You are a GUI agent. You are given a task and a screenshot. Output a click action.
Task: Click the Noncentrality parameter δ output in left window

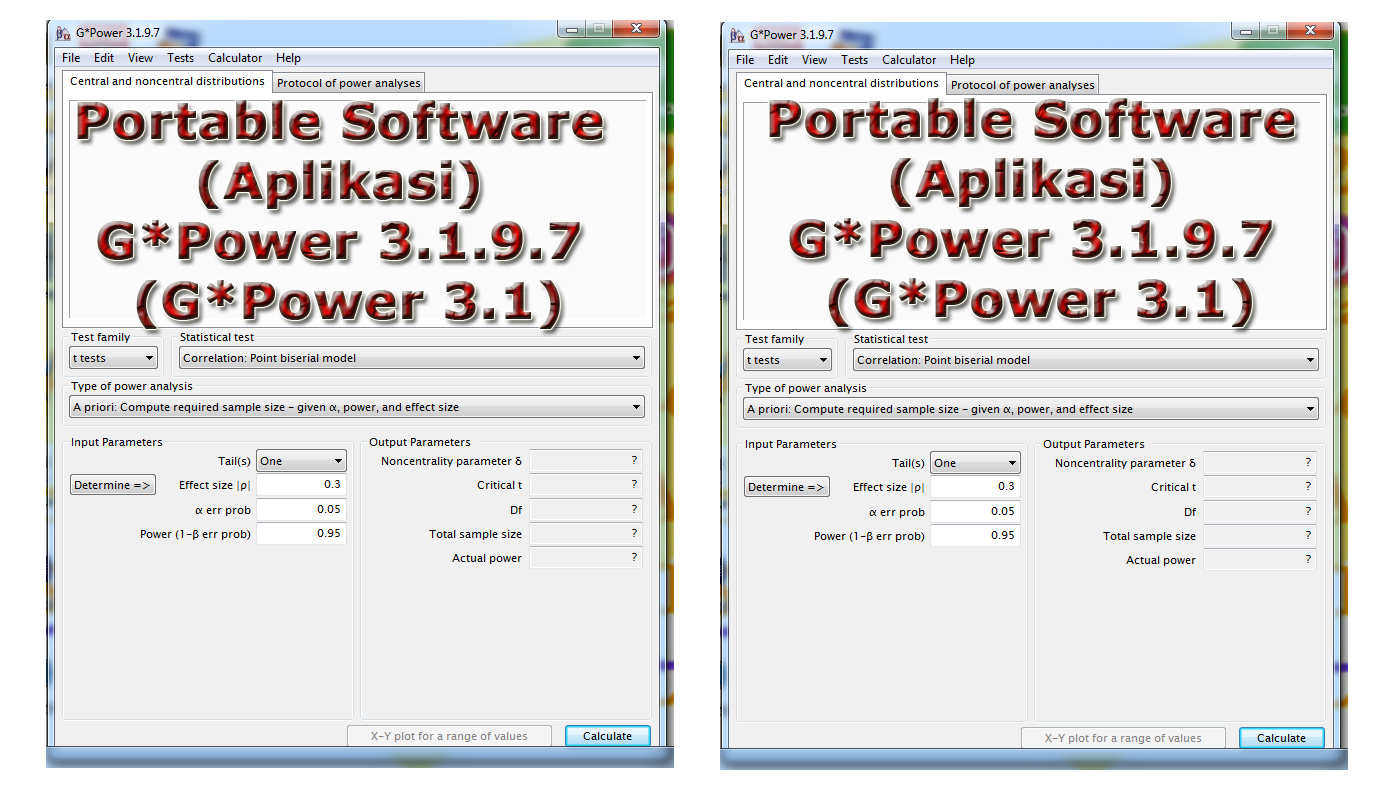click(586, 461)
